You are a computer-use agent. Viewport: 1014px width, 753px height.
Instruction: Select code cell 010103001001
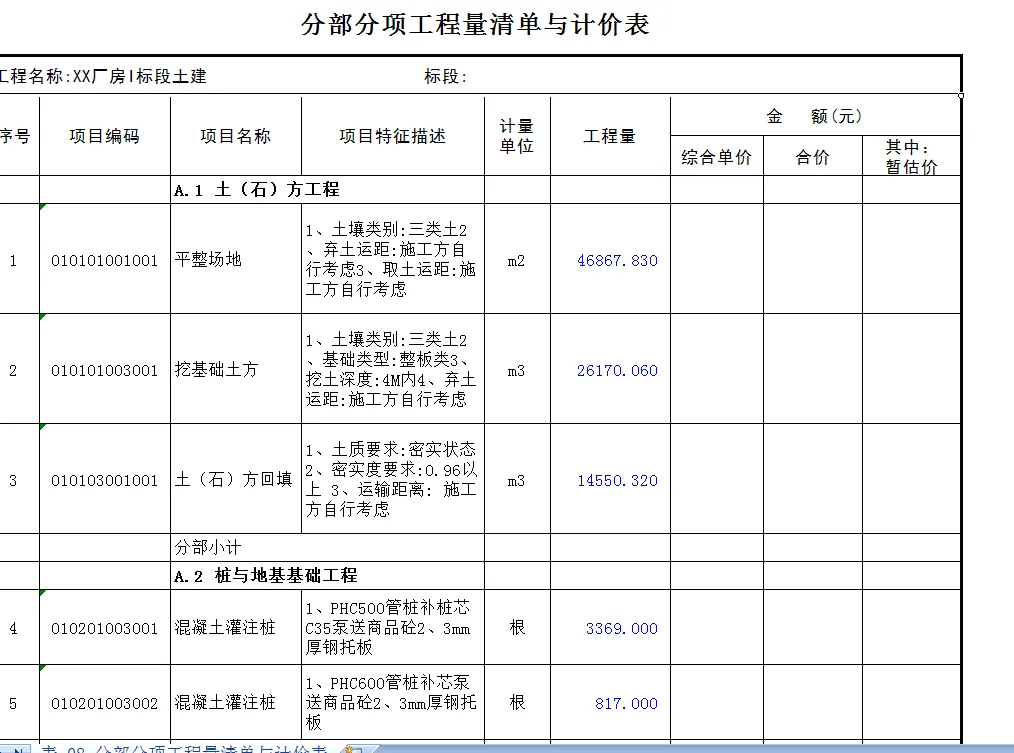tap(105, 480)
